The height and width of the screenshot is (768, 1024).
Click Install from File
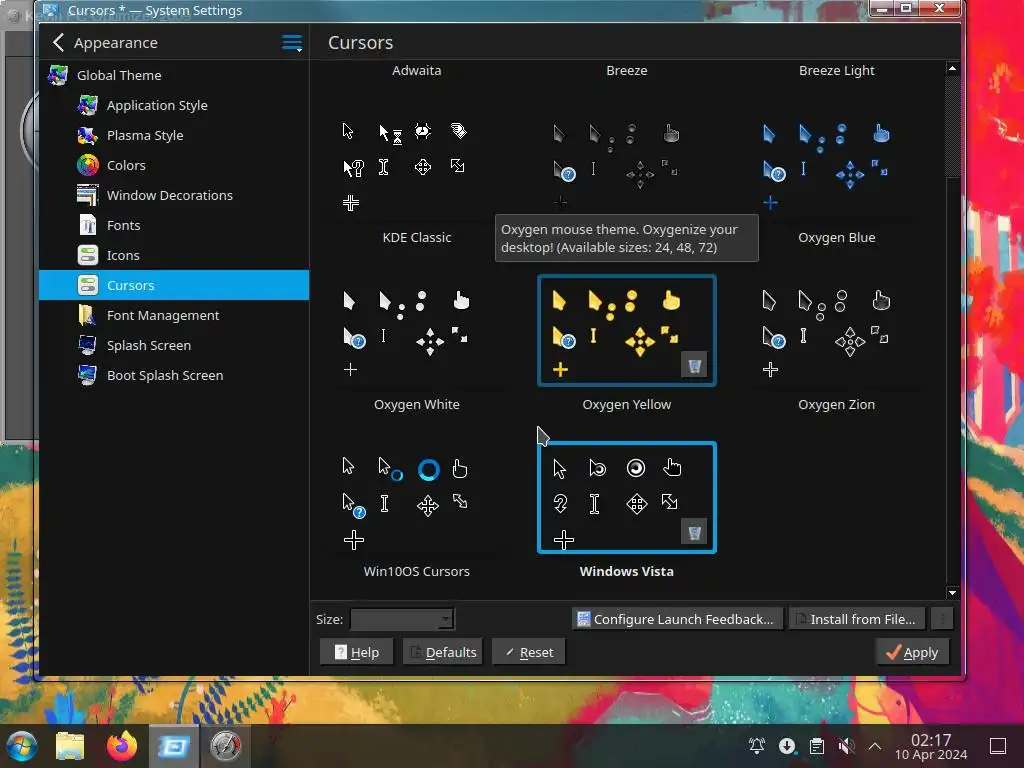click(857, 618)
